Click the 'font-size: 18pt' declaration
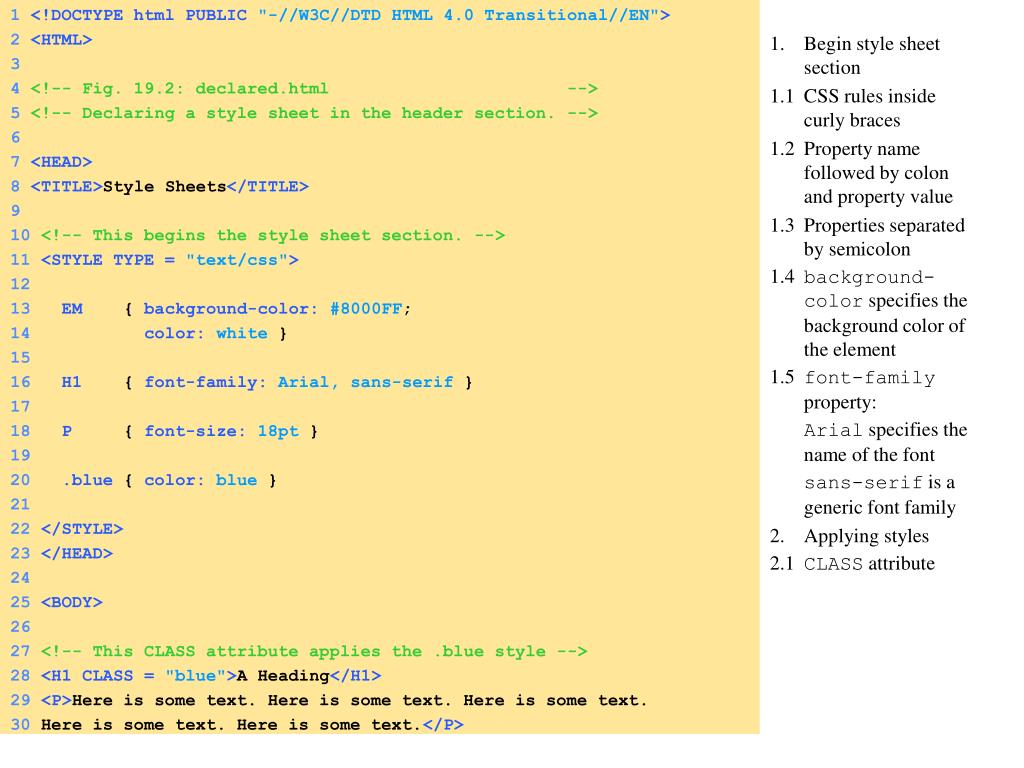This screenshot has width=1024, height=768. (x=221, y=431)
